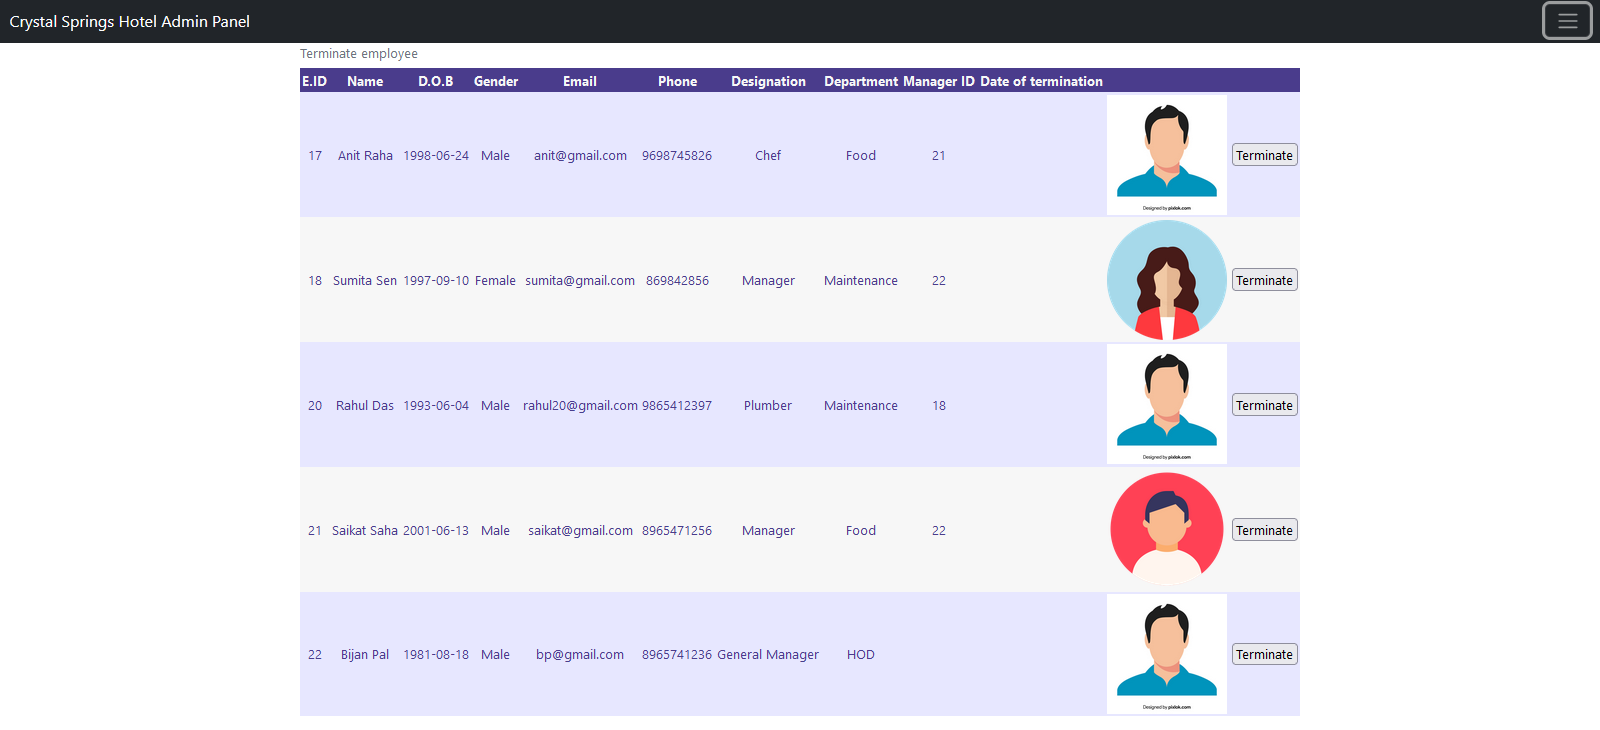Click the E.ID column header

point(314,81)
